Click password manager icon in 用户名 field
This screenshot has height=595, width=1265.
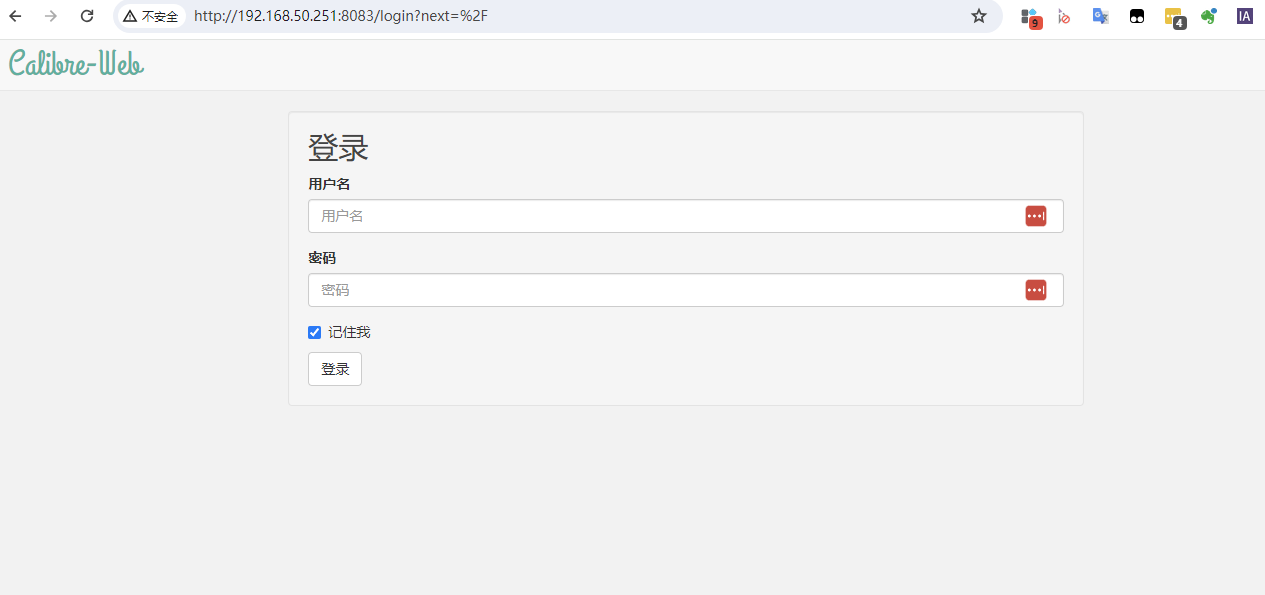pos(1035,216)
